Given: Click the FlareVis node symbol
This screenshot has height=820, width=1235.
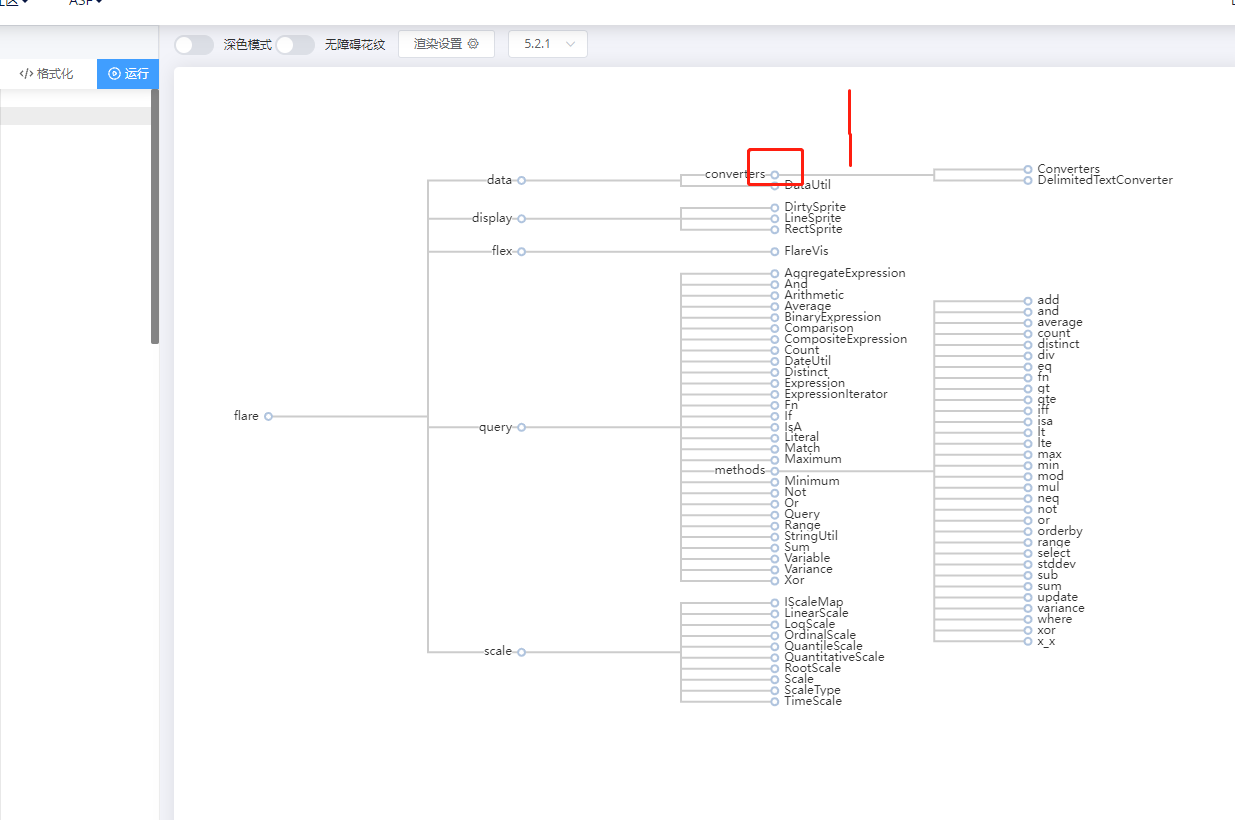Looking at the screenshot, I should (x=774, y=251).
